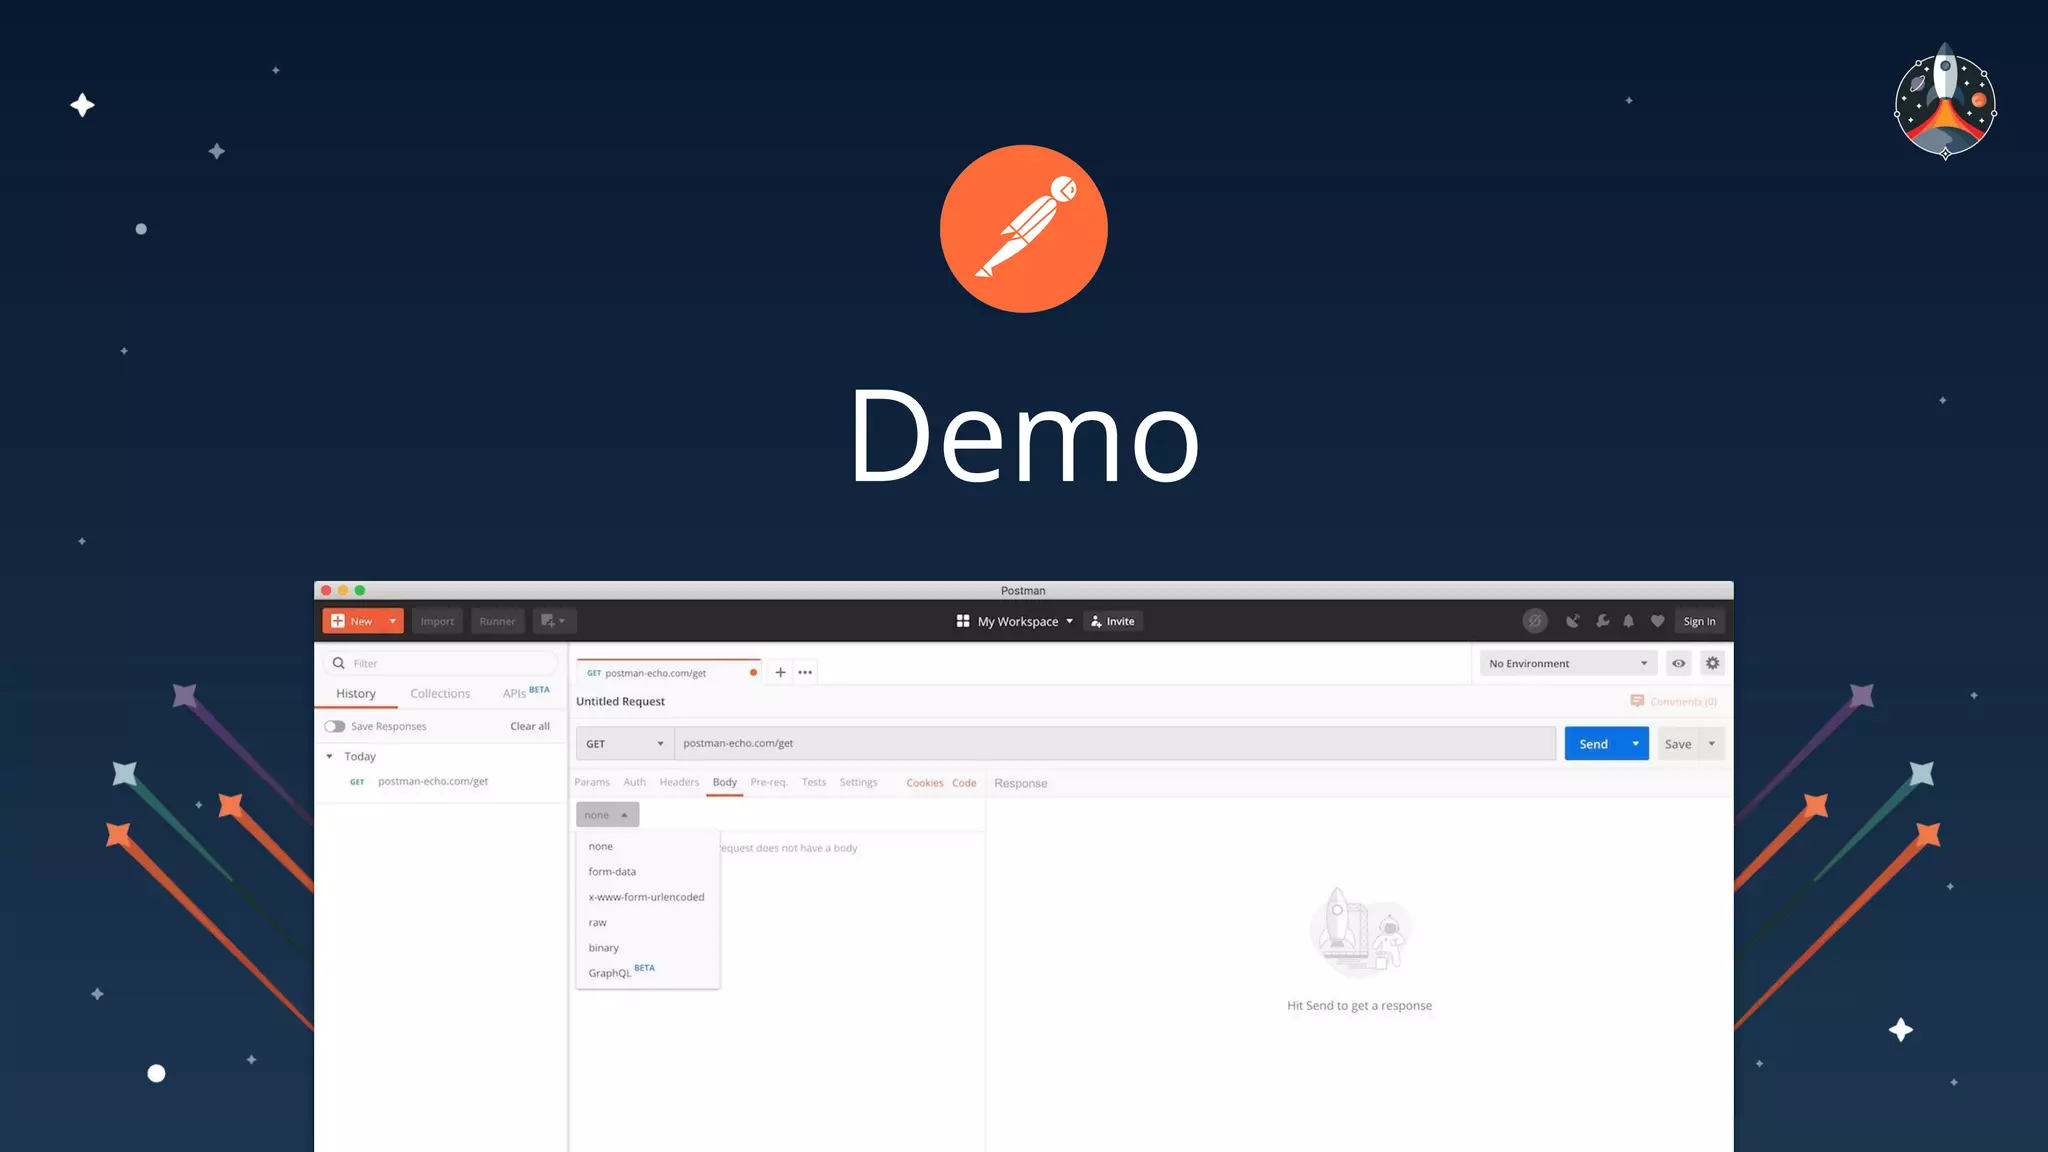Viewport: 2048px width, 1152px height.
Task: Open the New button dropdown arrow
Action: click(393, 621)
